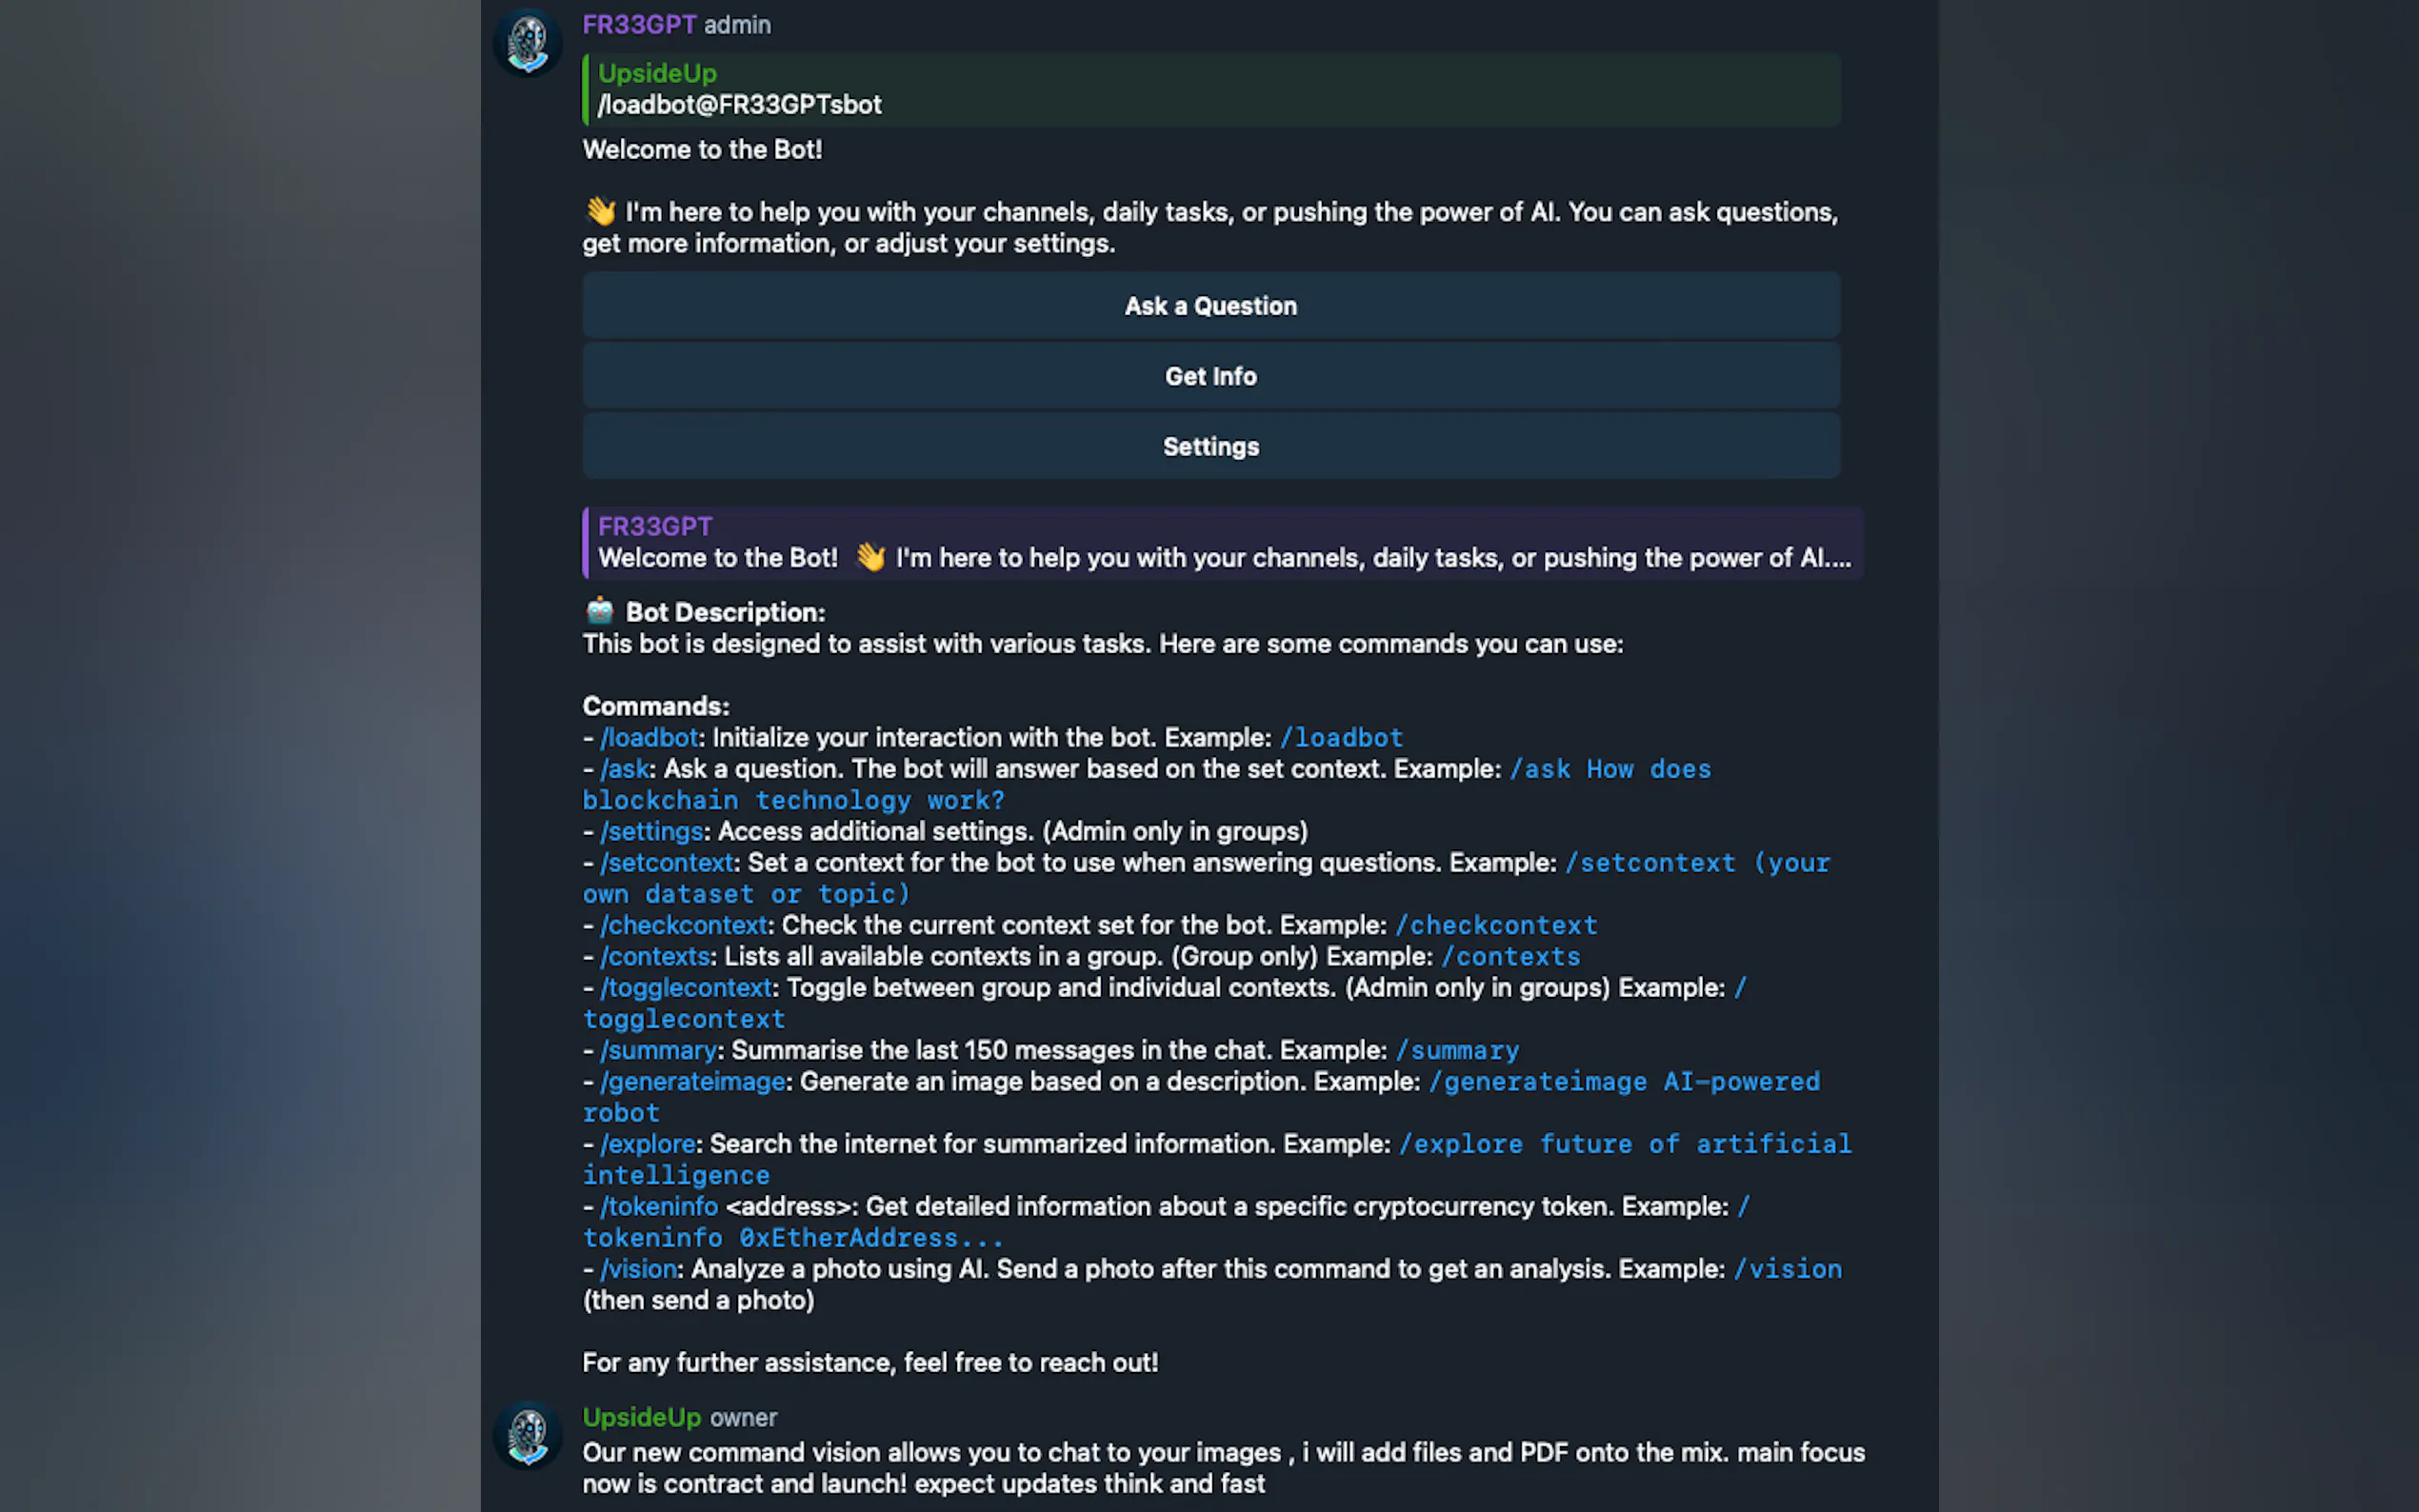Screen dimensions: 2419x1512
Task: Click FR33GPT's profile avatar at top
Action: (x=527, y=42)
